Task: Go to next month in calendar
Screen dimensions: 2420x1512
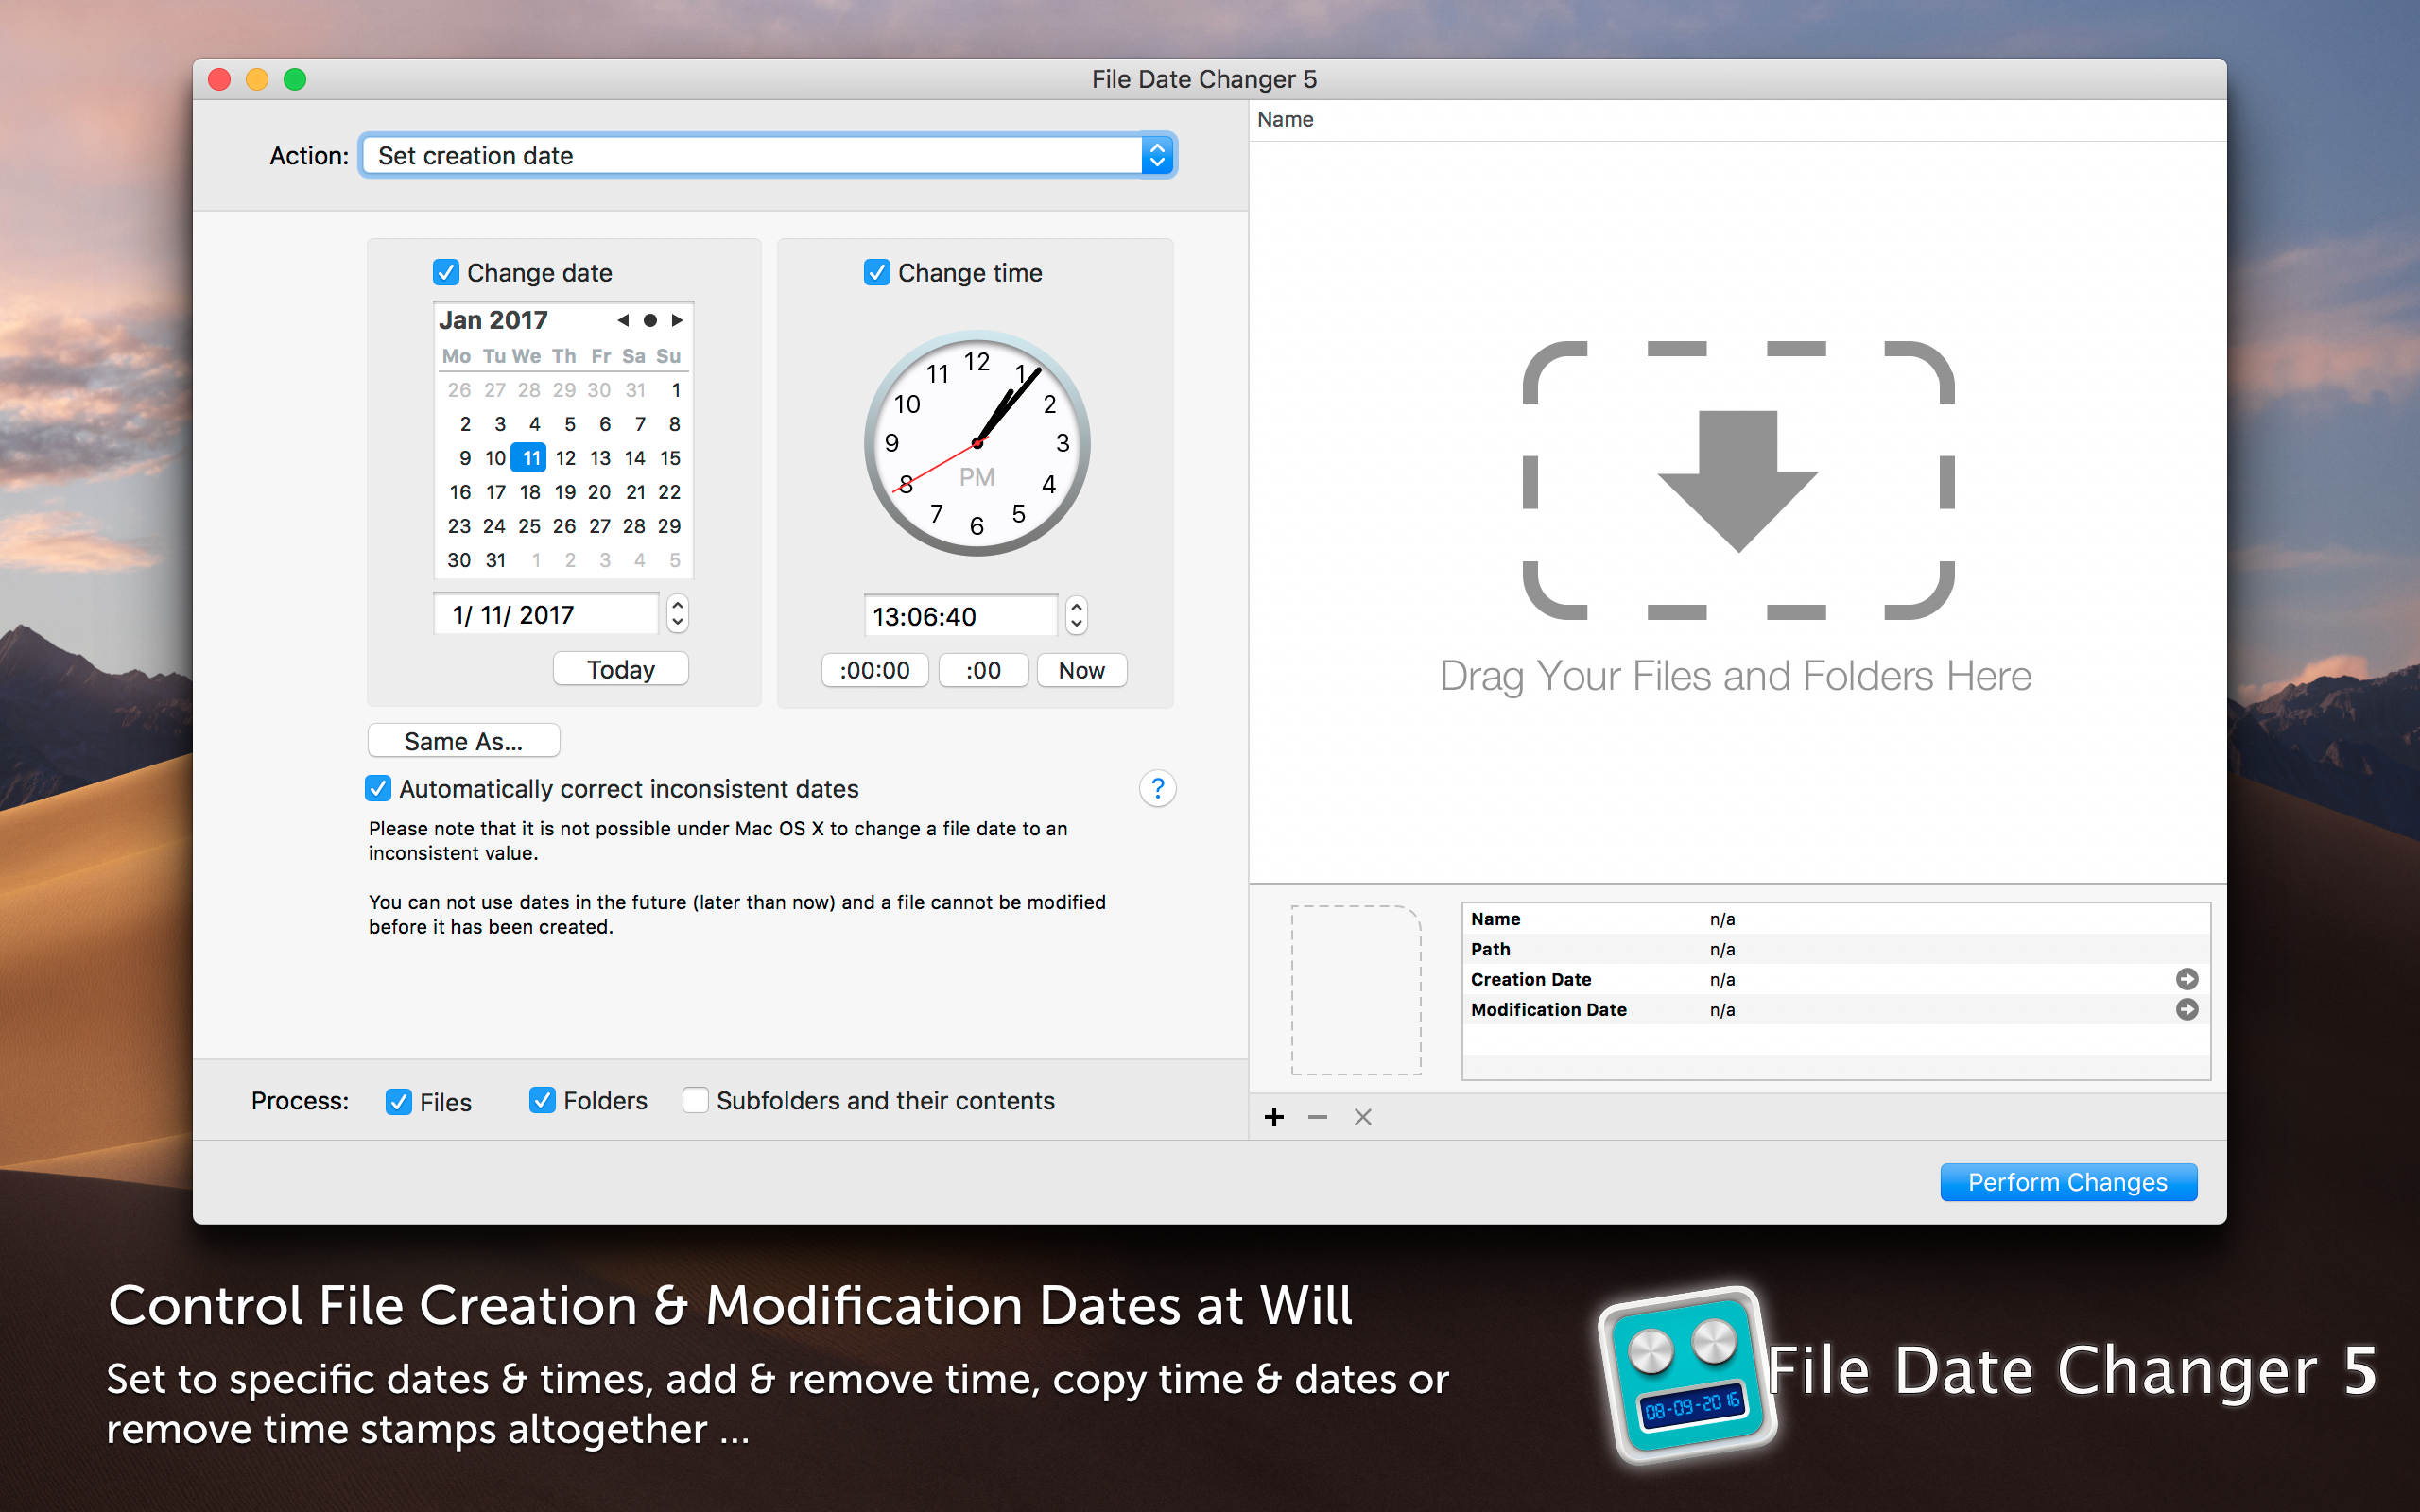Action: click(677, 320)
